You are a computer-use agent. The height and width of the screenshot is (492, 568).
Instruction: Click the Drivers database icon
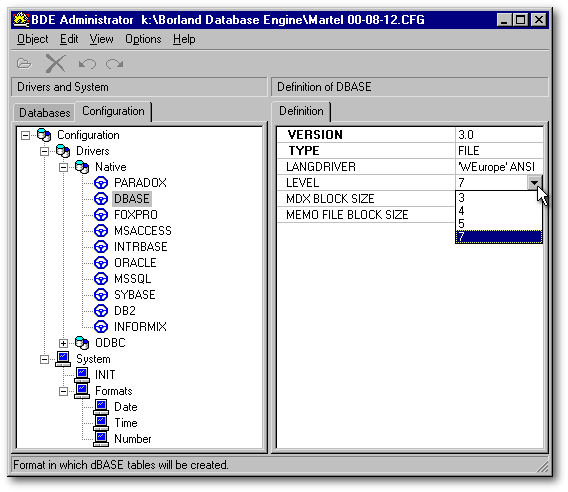(x=63, y=151)
